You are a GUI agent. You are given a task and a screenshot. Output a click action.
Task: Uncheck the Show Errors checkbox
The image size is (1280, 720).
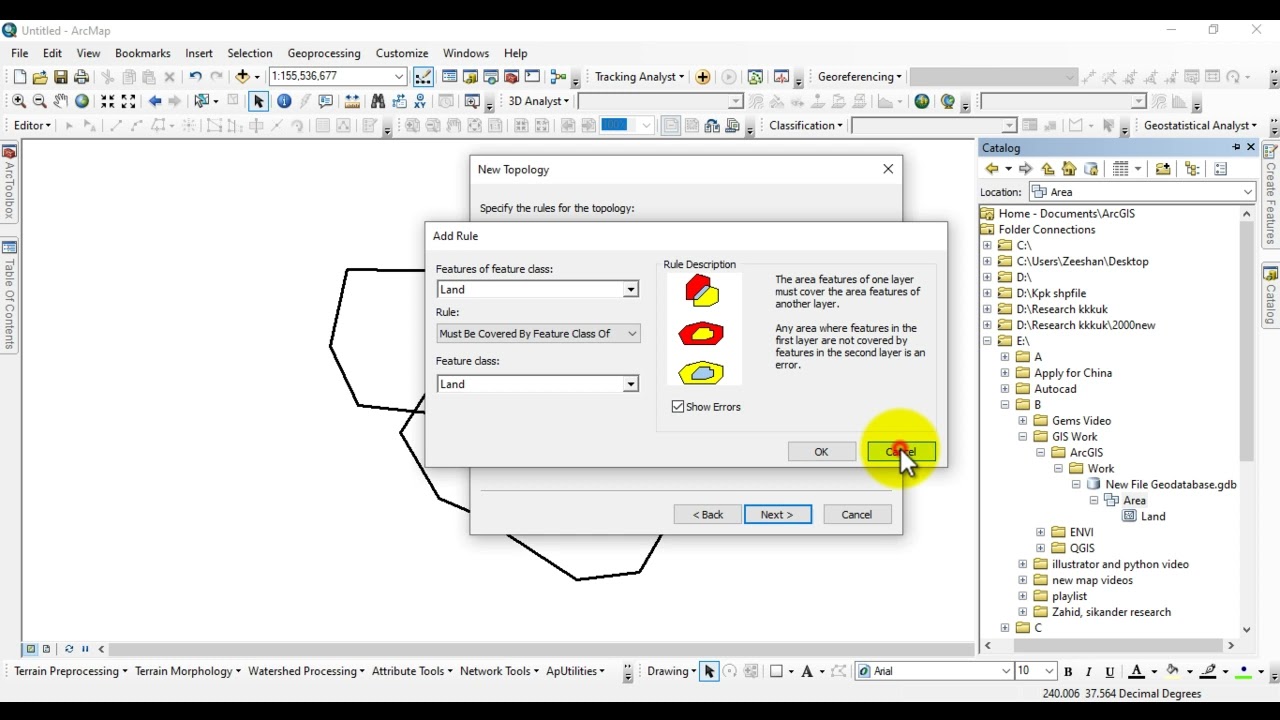[x=678, y=407]
